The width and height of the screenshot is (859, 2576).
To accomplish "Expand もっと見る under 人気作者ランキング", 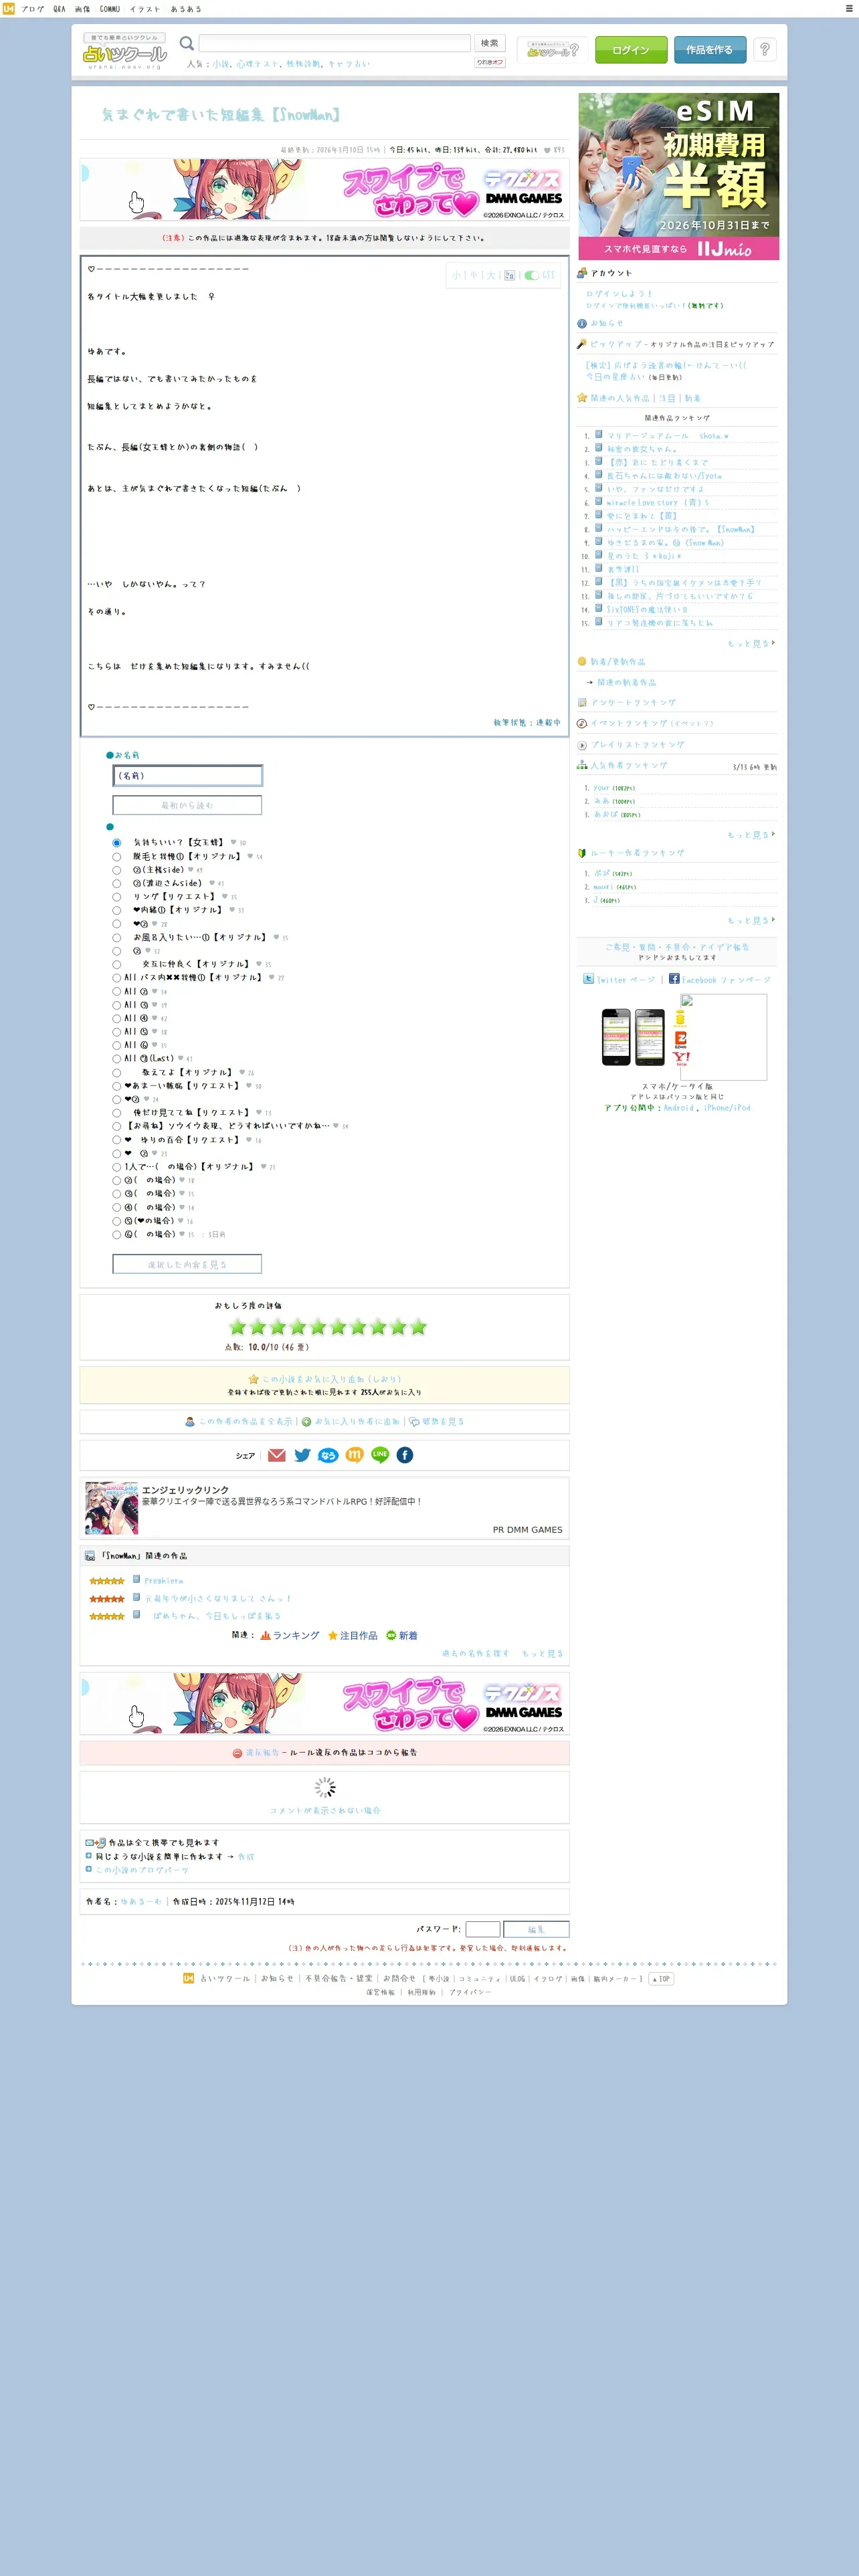I will pos(750,834).
